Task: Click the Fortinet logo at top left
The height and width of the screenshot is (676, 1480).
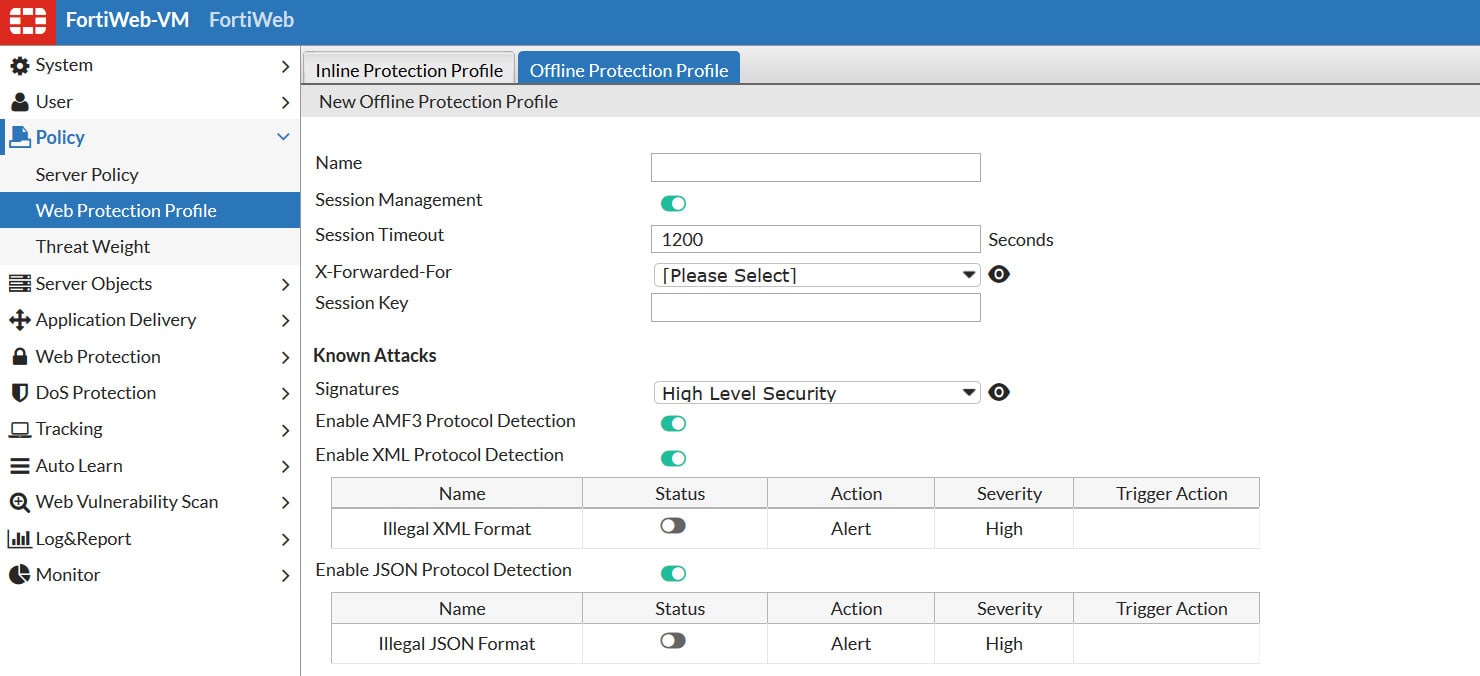Action: click(26, 20)
